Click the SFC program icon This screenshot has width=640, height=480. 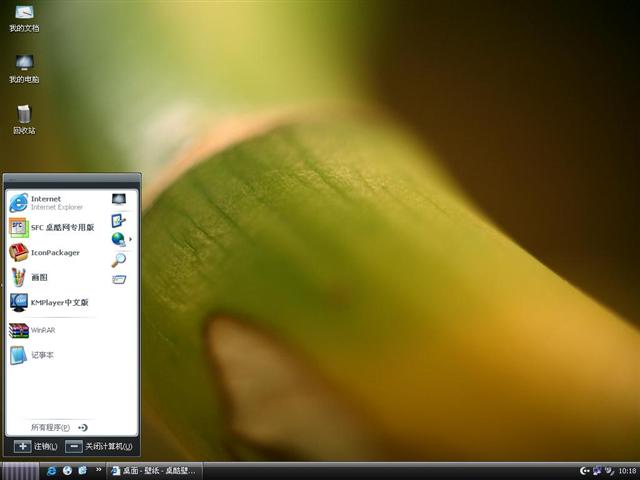click(19, 227)
